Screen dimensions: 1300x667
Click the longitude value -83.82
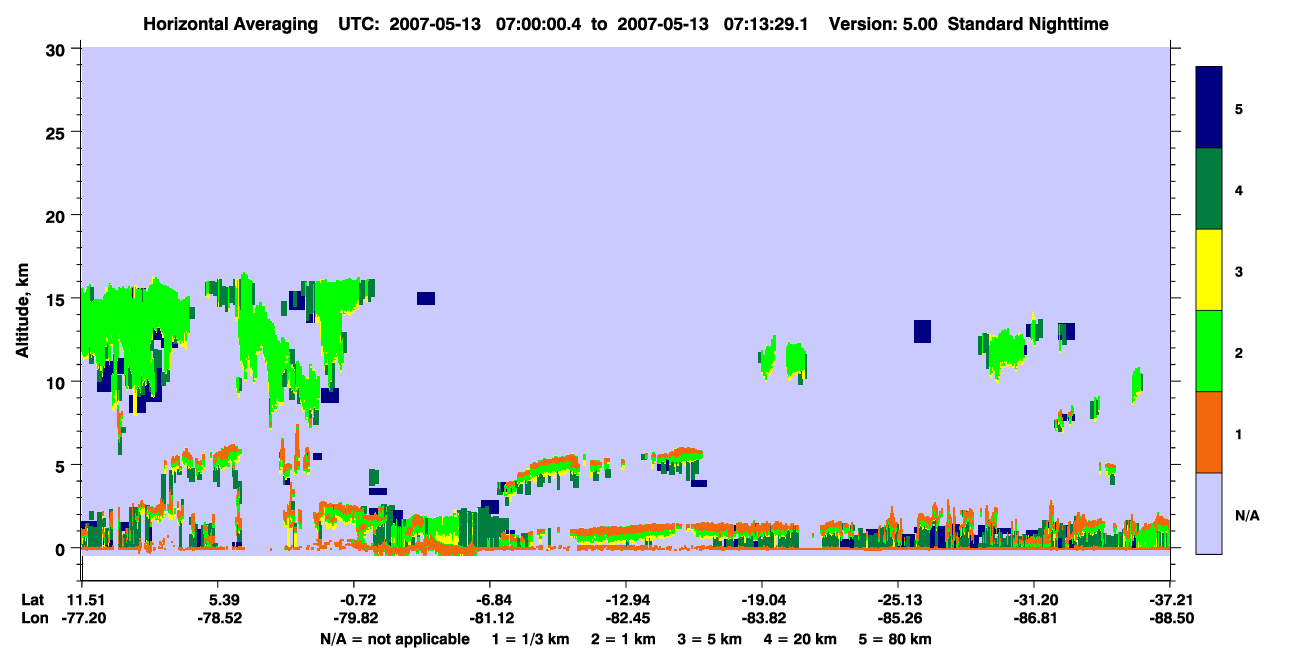click(x=762, y=618)
